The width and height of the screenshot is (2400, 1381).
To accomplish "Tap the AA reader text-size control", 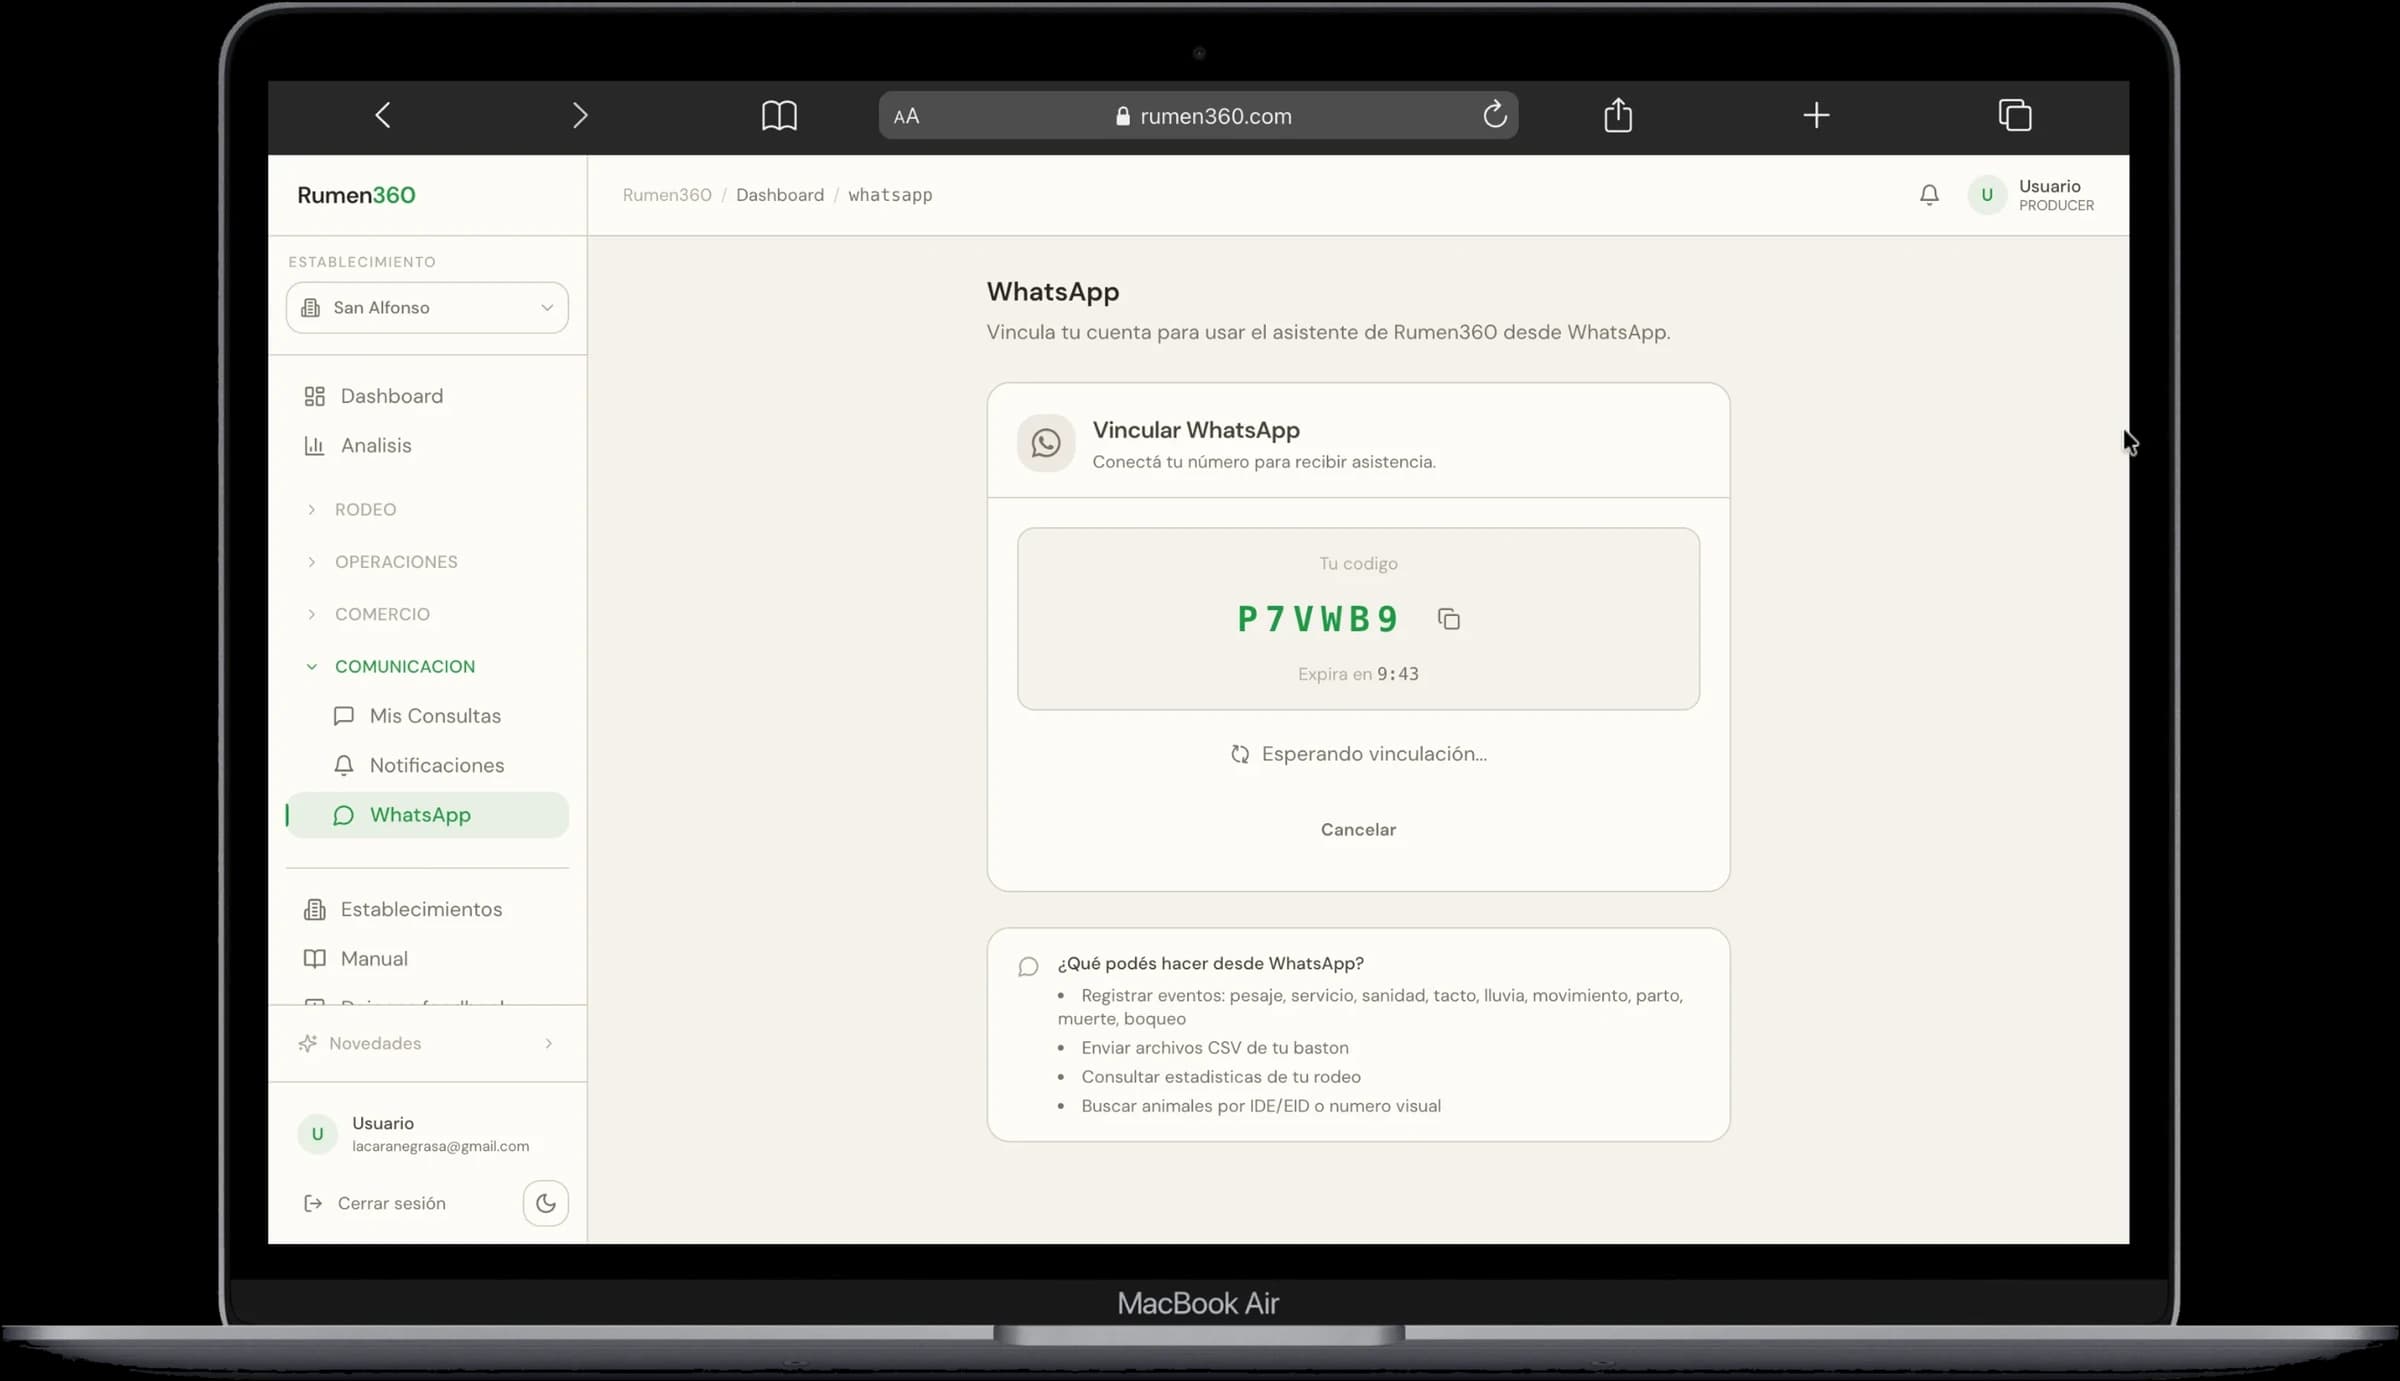I will [x=906, y=116].
